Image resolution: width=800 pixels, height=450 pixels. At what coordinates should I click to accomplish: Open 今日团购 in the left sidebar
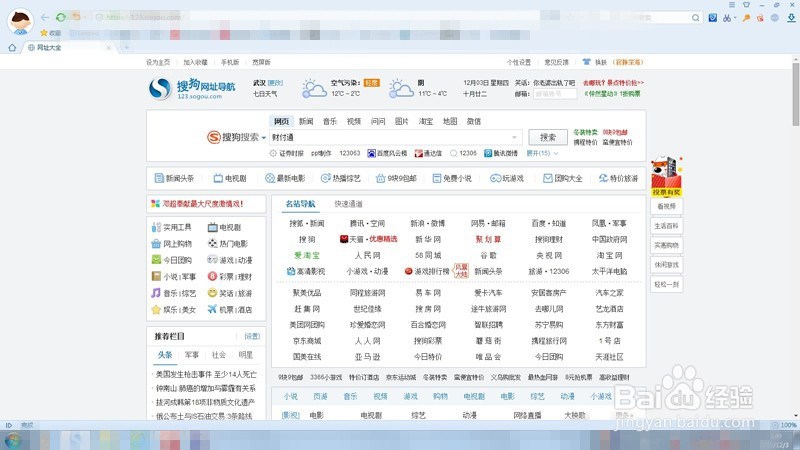[x=171, y=260]
